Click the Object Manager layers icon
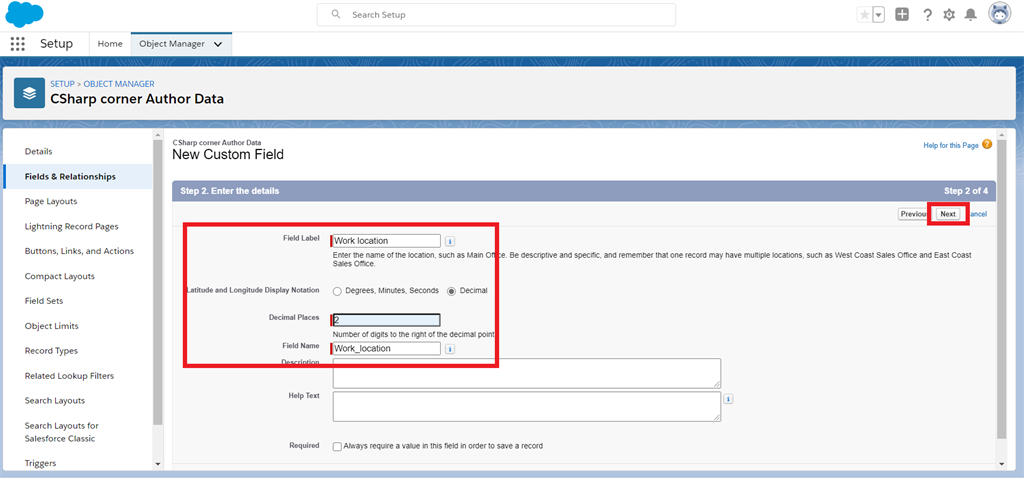This screenshot has width=1024, height=480. 29,93
